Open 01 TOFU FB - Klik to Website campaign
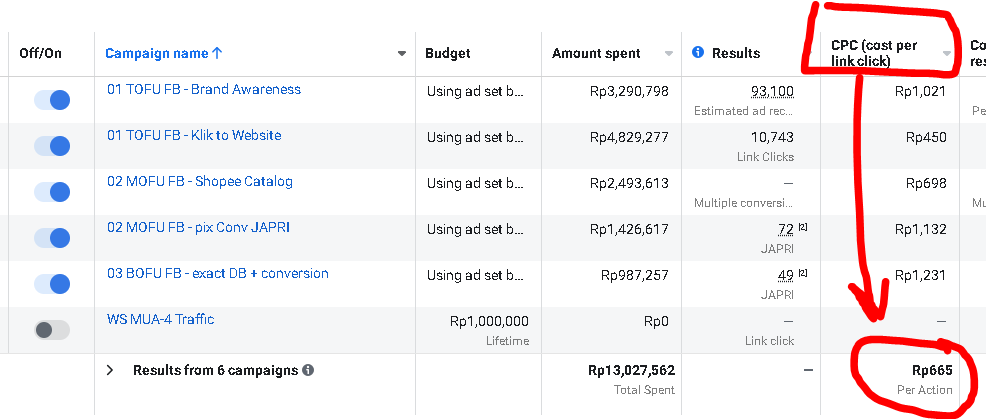This screenshot has width=986, height=419. click(x=194, y=135)
